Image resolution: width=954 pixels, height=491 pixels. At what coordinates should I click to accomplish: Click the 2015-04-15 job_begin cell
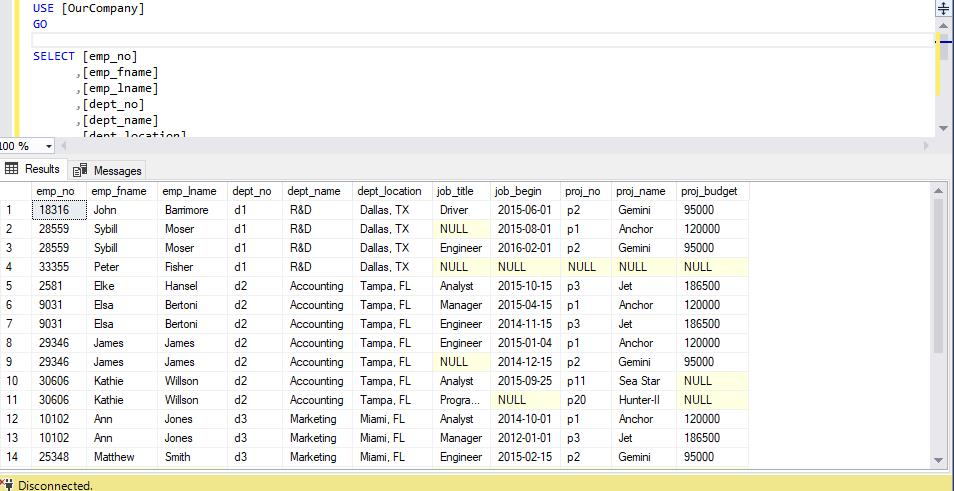[526, 305]
